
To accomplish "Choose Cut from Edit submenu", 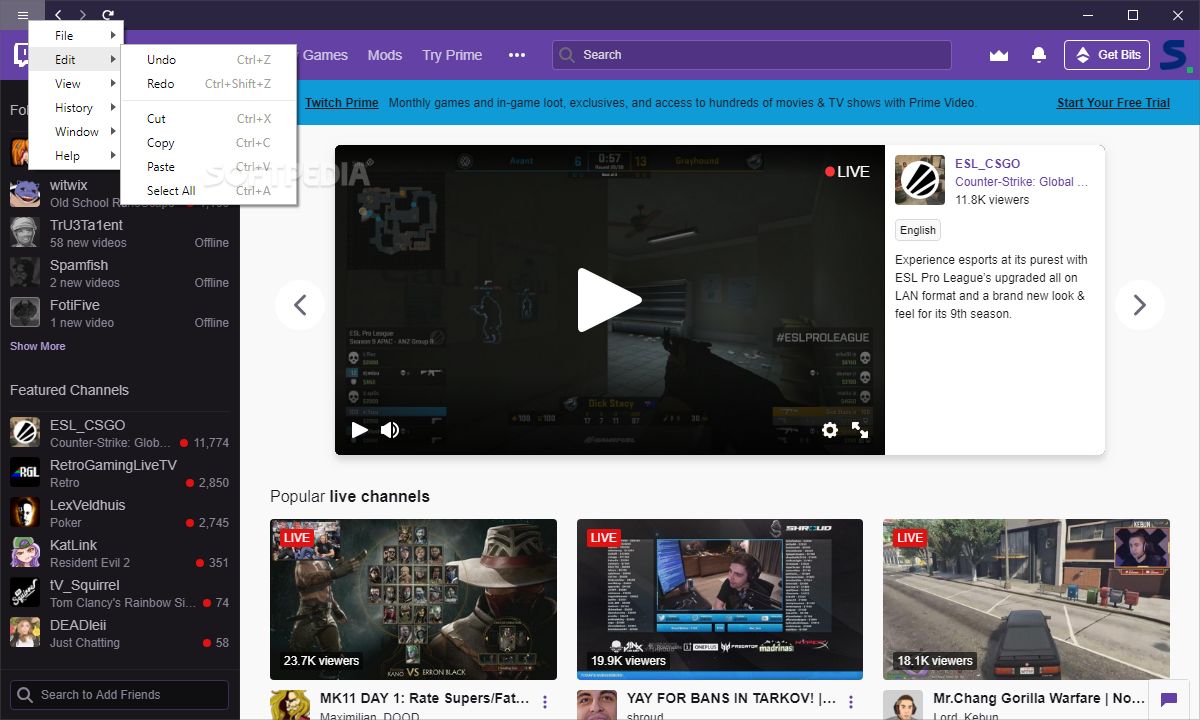I will point(209,119).
